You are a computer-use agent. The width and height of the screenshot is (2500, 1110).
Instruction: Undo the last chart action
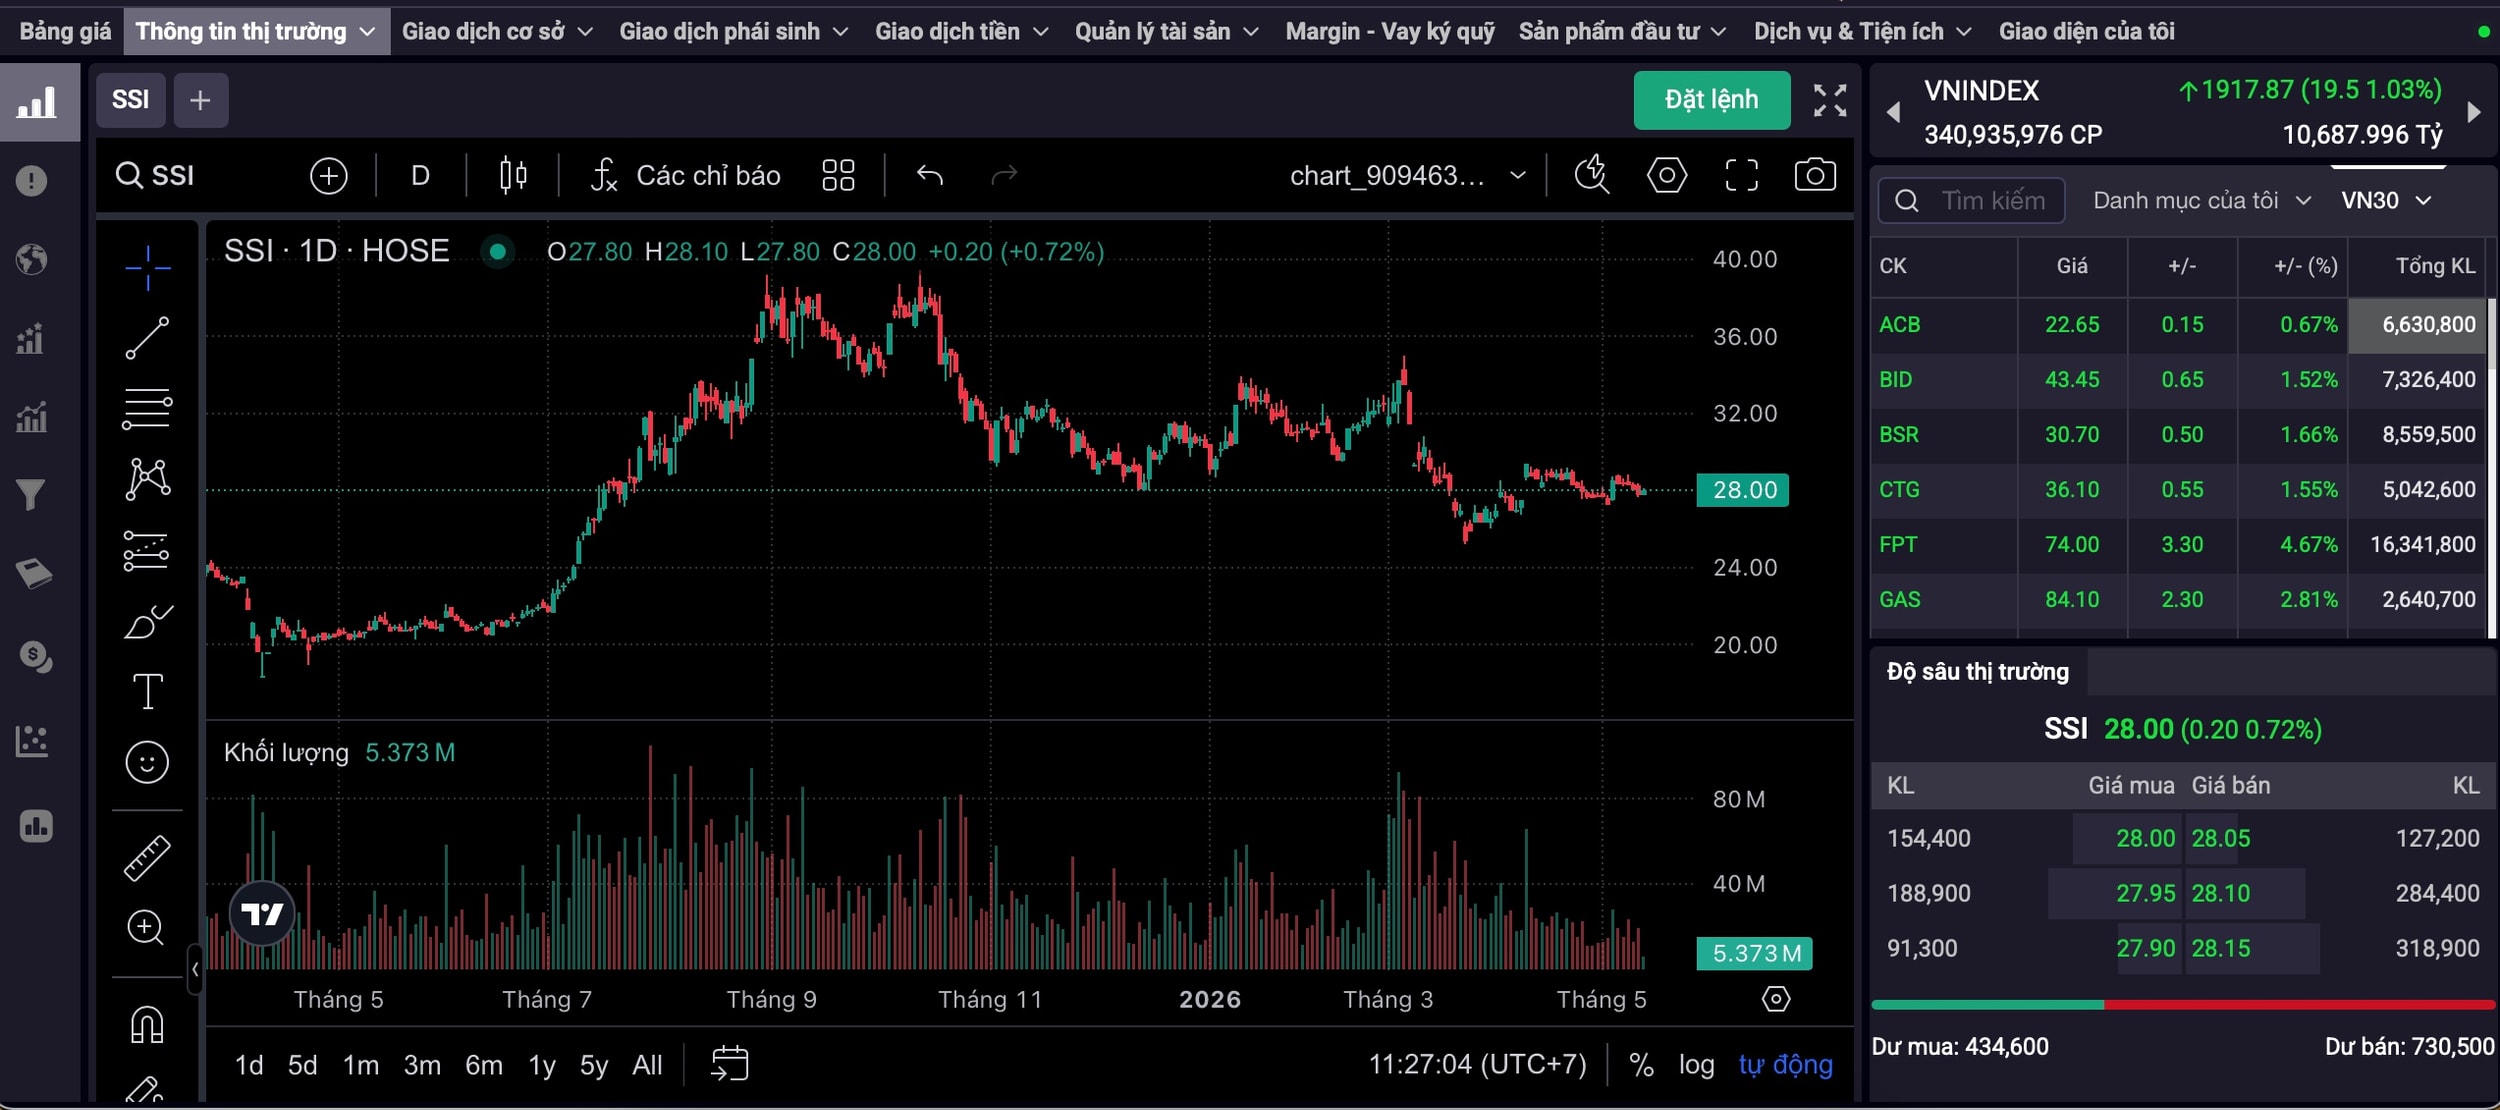[x=930, y=176]
